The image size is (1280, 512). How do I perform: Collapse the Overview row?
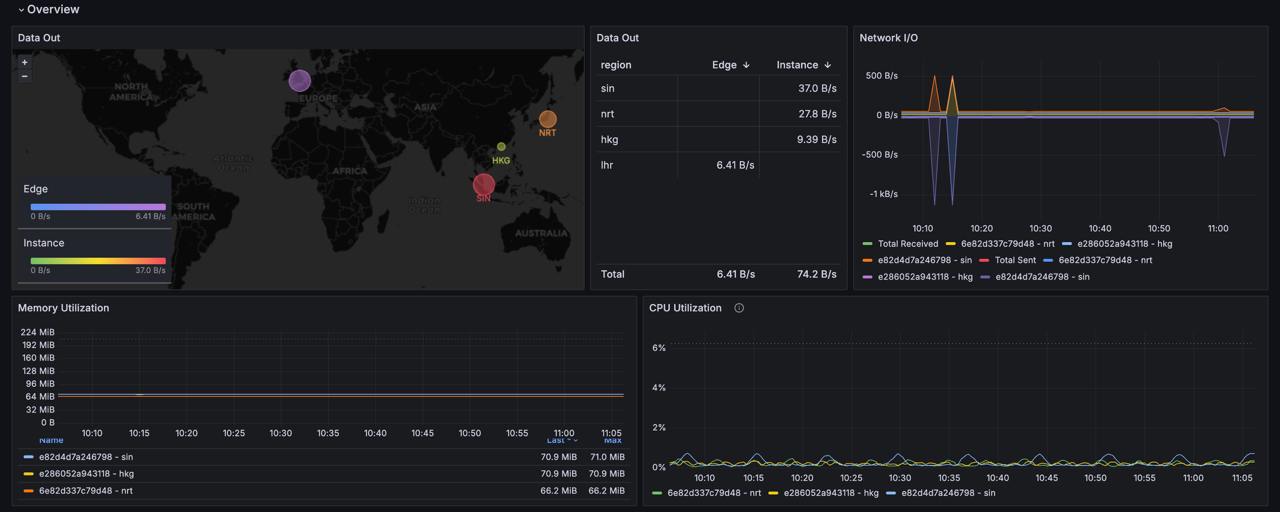pyautogui.click(x=21, y=10)
